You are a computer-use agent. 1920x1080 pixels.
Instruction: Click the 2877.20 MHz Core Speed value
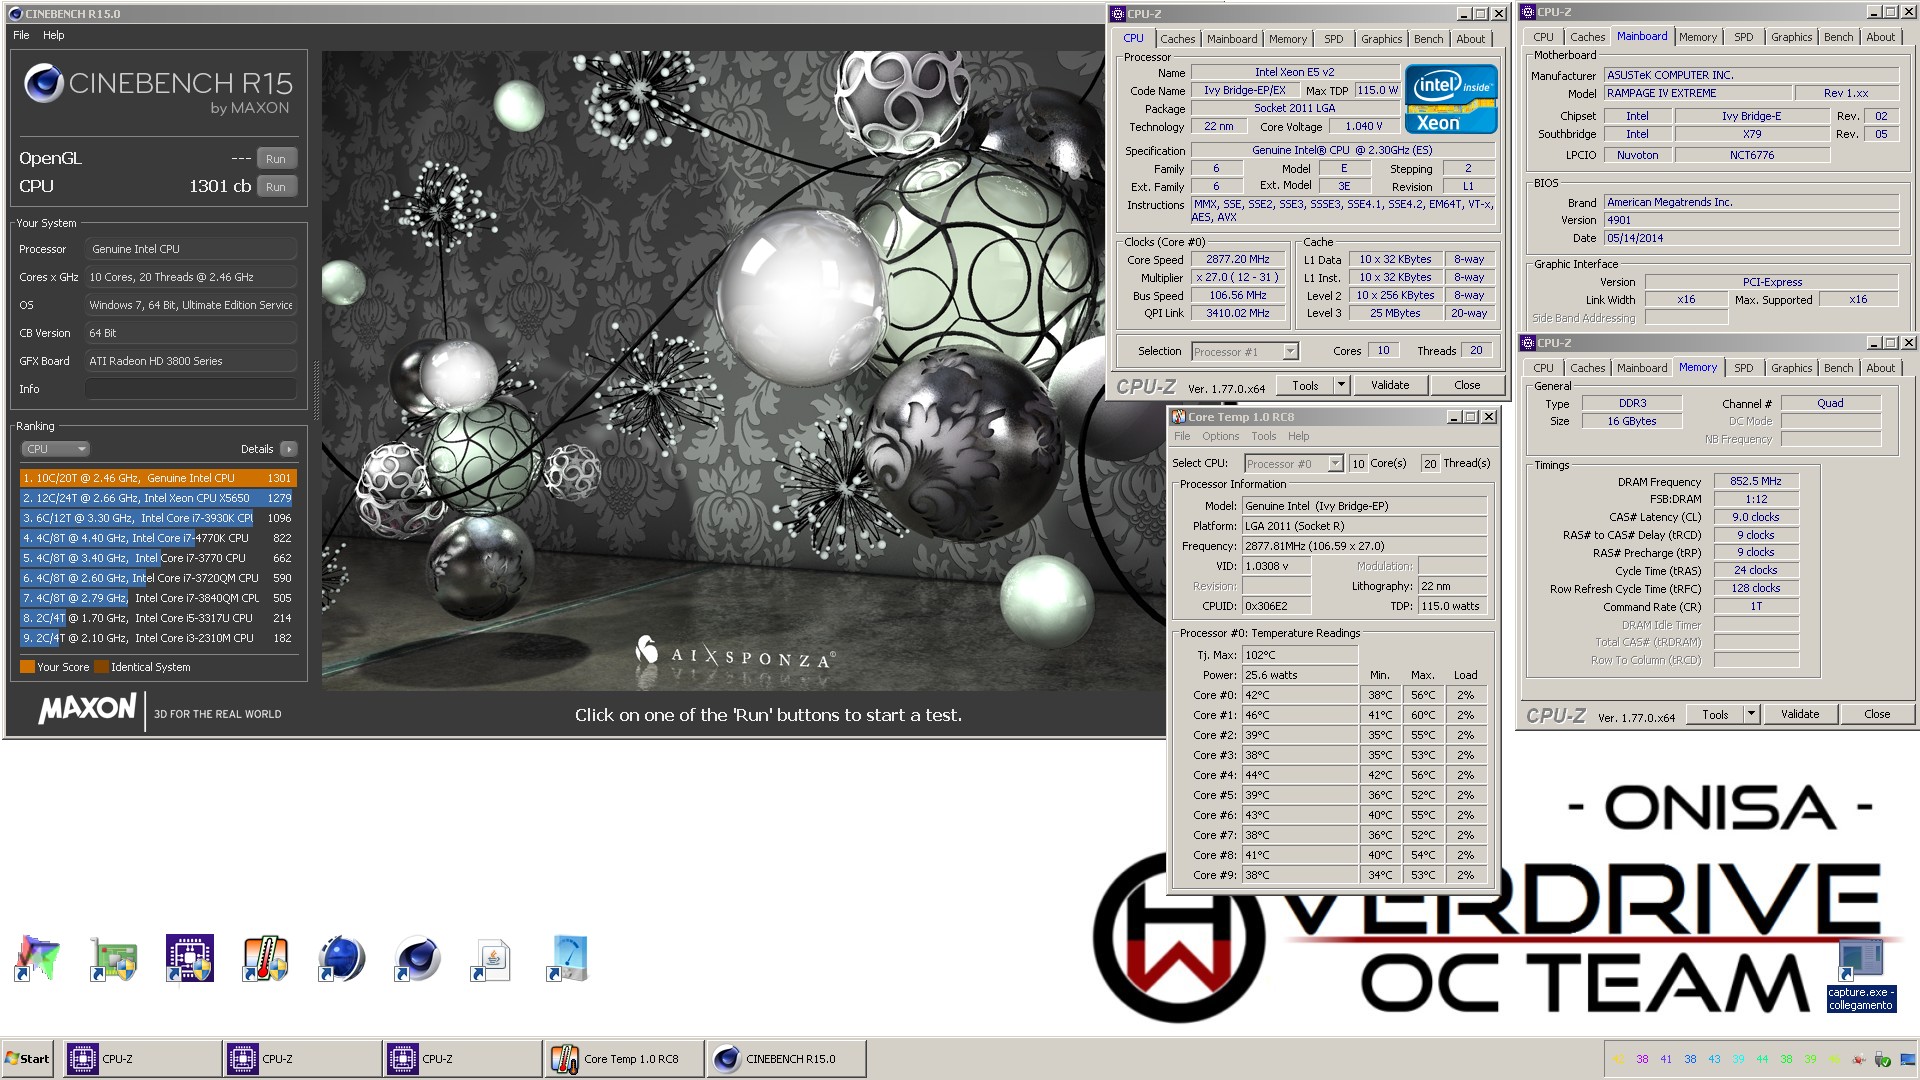(x=1237, y=259)
